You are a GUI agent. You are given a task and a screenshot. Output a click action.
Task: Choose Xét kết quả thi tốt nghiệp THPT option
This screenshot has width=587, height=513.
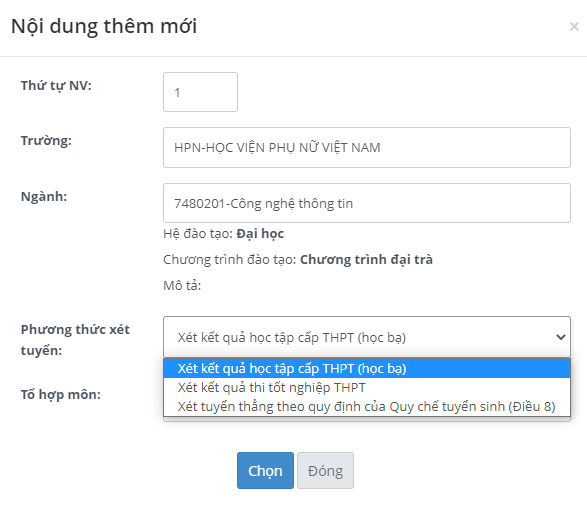click(x=367, y=388)
